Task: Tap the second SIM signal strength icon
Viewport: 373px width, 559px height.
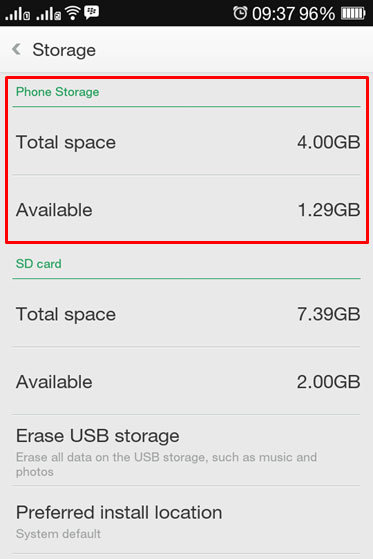Action: 48,14
